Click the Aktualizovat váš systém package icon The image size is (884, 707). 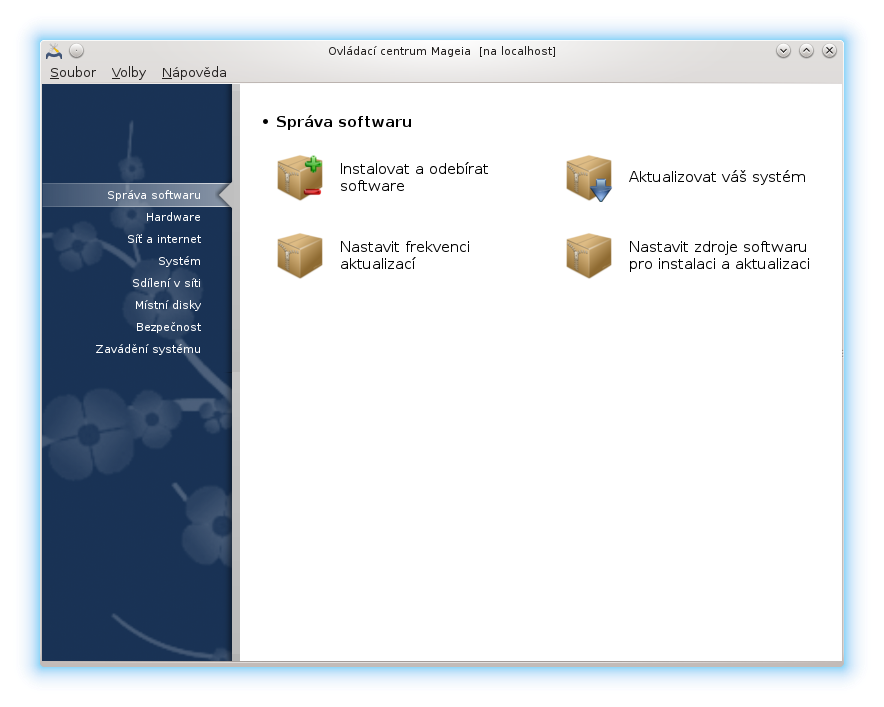(589, 178)
